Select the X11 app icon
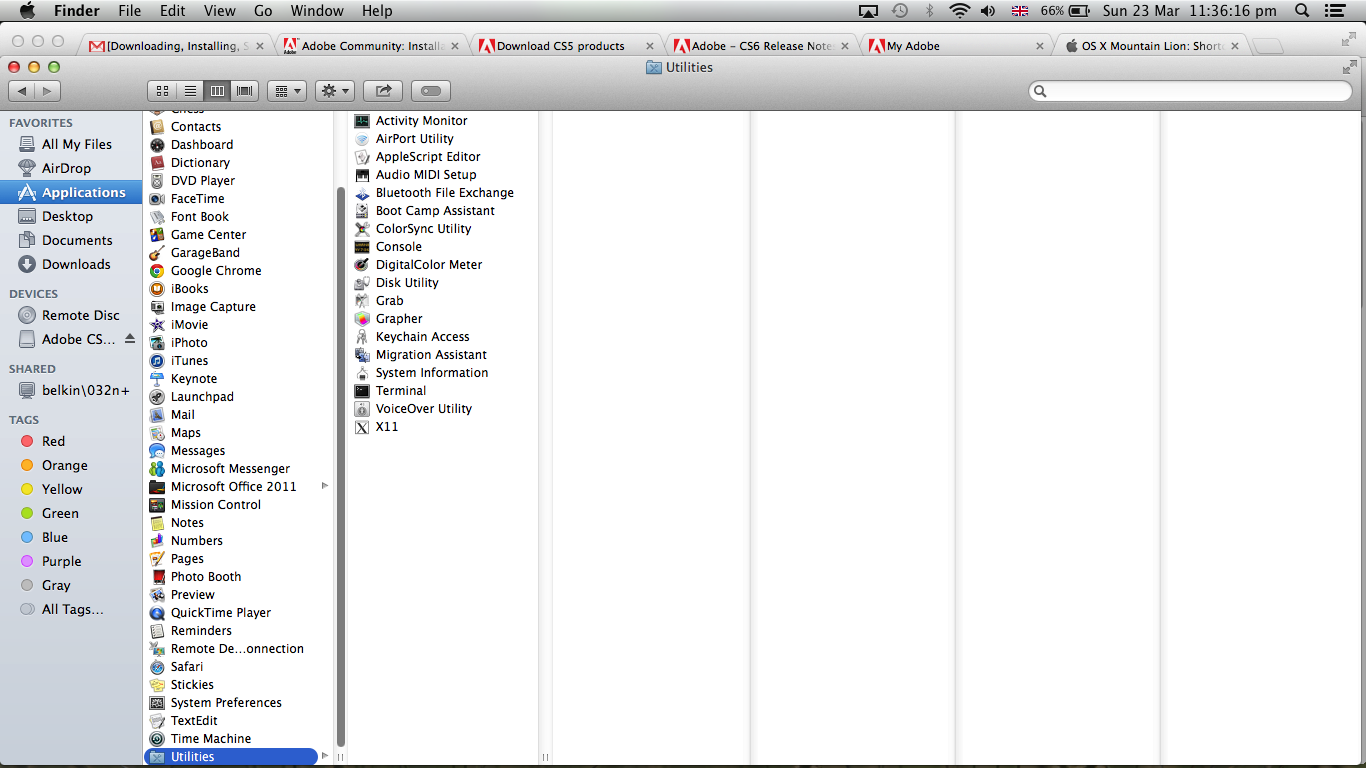Image resolution: width=1366 pixels, height=768 pixels. tap(362, 427)
